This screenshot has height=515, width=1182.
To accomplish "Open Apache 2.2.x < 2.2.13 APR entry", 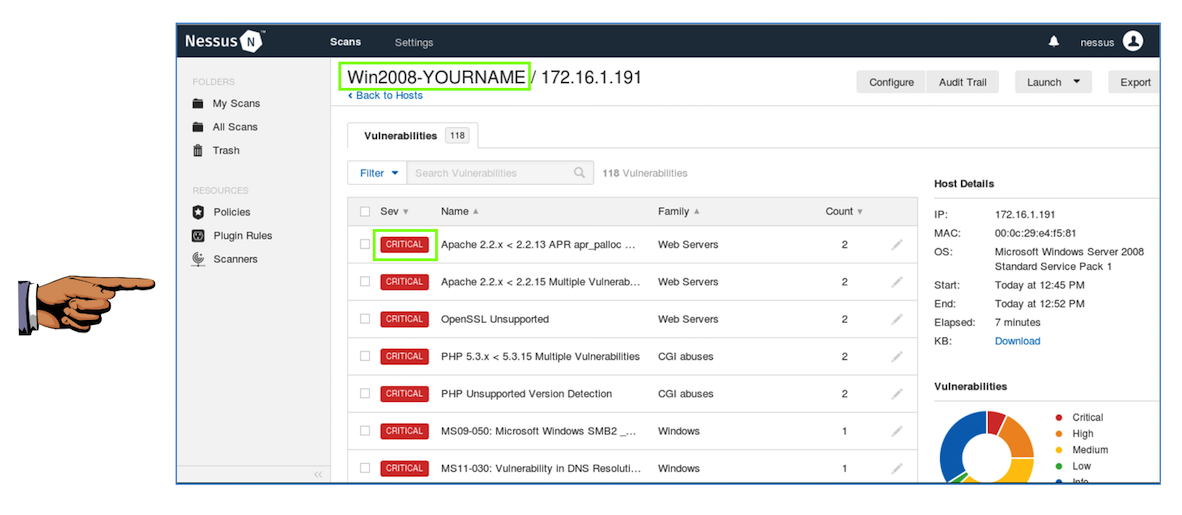I will (x=539, y=244).
